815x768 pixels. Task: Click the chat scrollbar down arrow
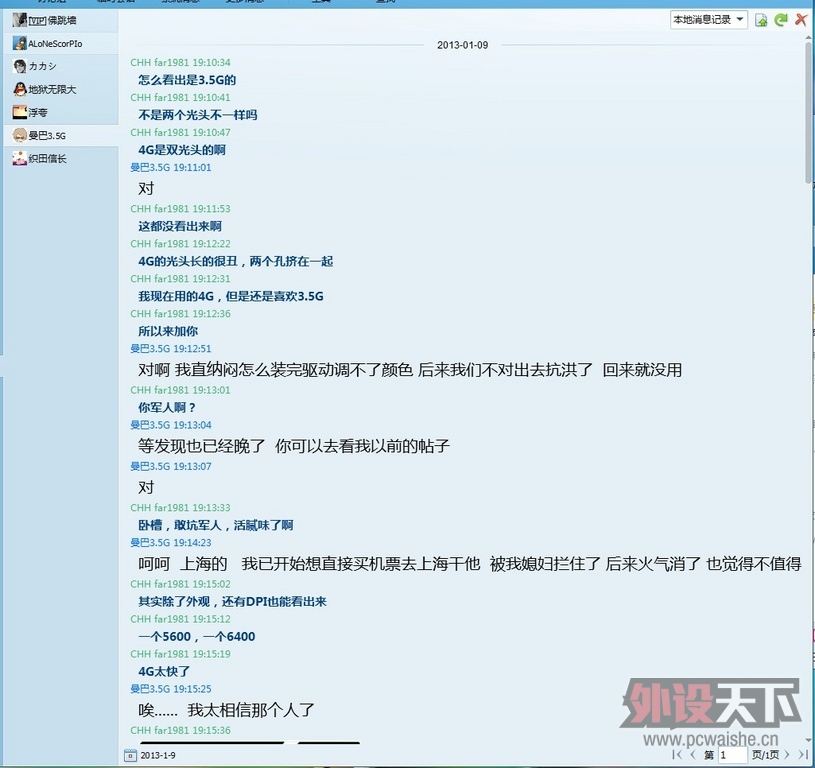[x=809, y=739]
